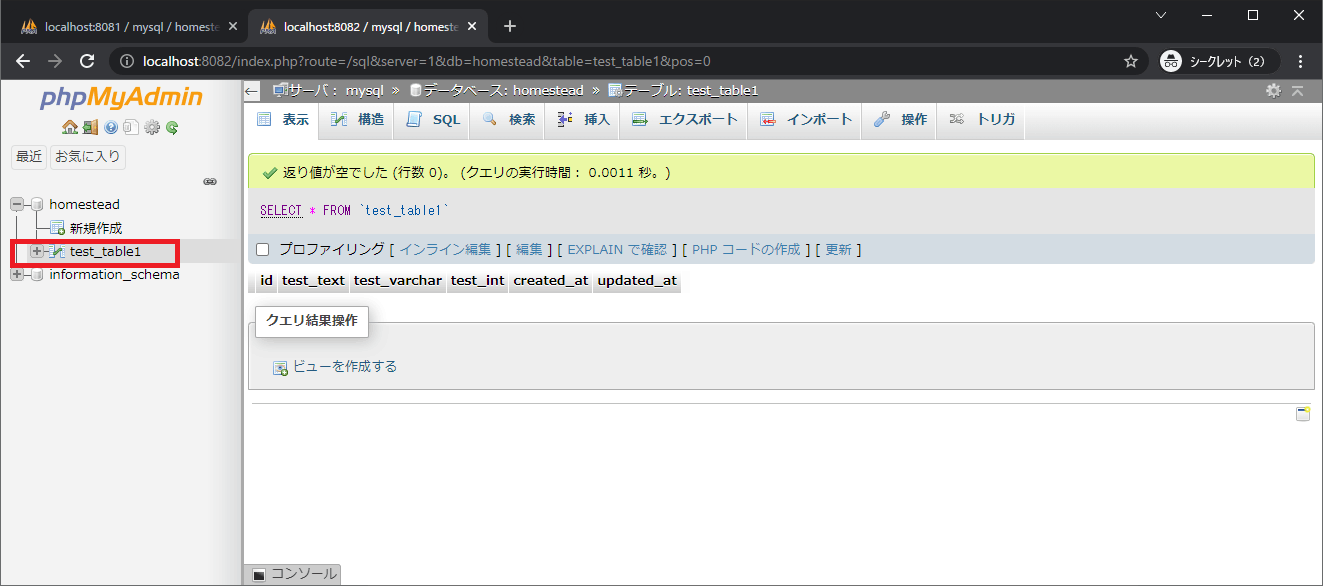Bookmark this page with star icon
Image resolution: width=1323 pixels, height=586 pixels.
pos(1131,61)
